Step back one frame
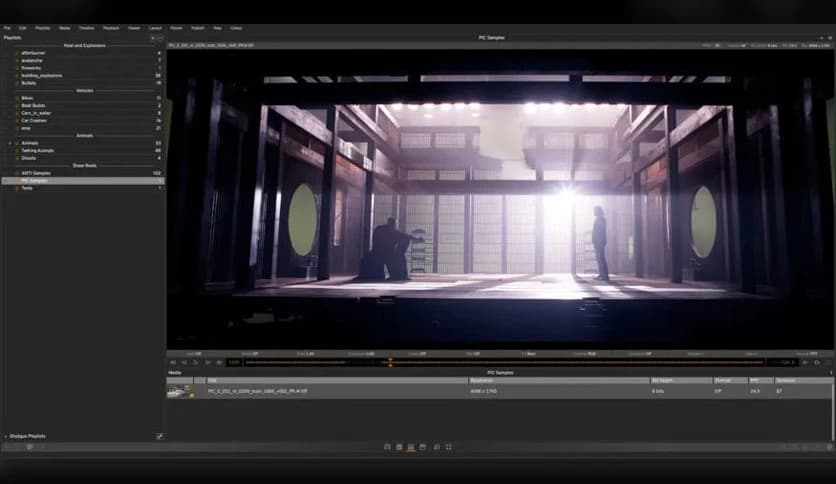836x484 pixels. 184,362
